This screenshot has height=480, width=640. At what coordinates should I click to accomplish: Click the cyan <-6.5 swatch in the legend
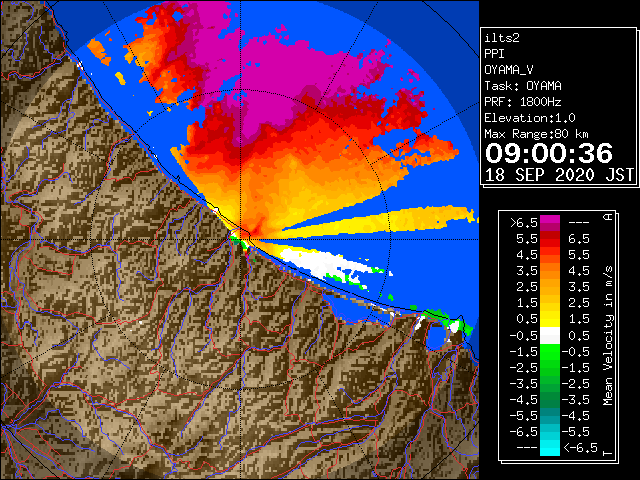(550, 448)
